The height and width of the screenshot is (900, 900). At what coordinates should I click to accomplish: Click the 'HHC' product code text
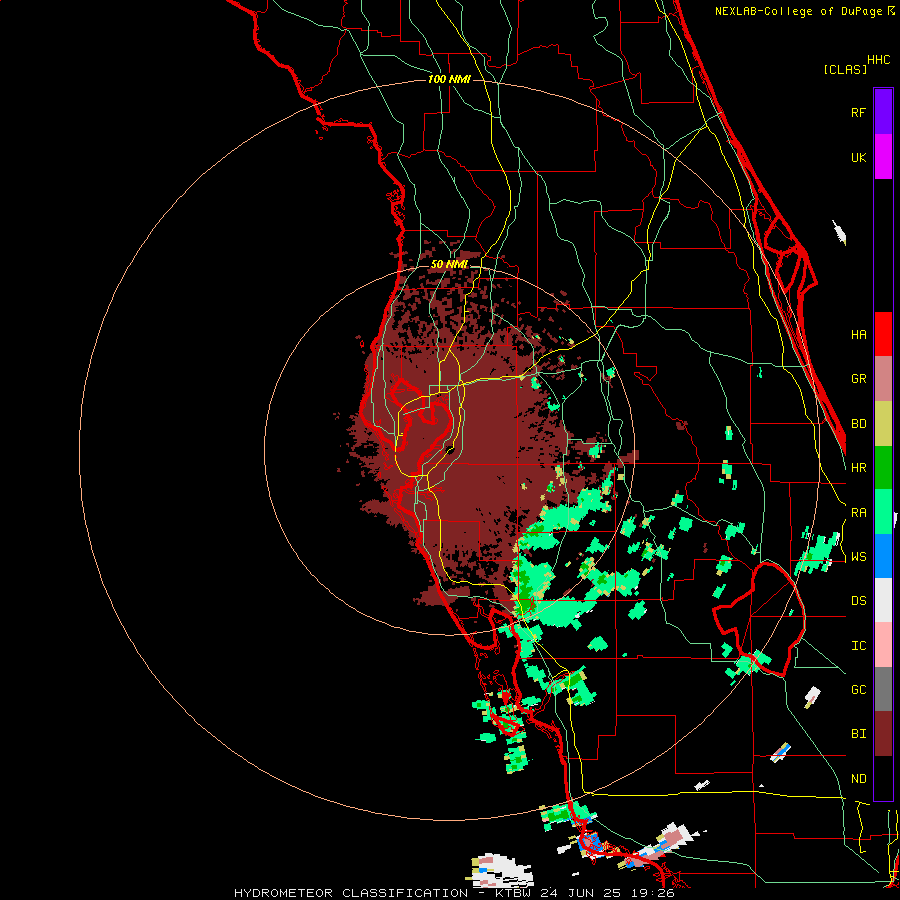[x=878, y=60]
